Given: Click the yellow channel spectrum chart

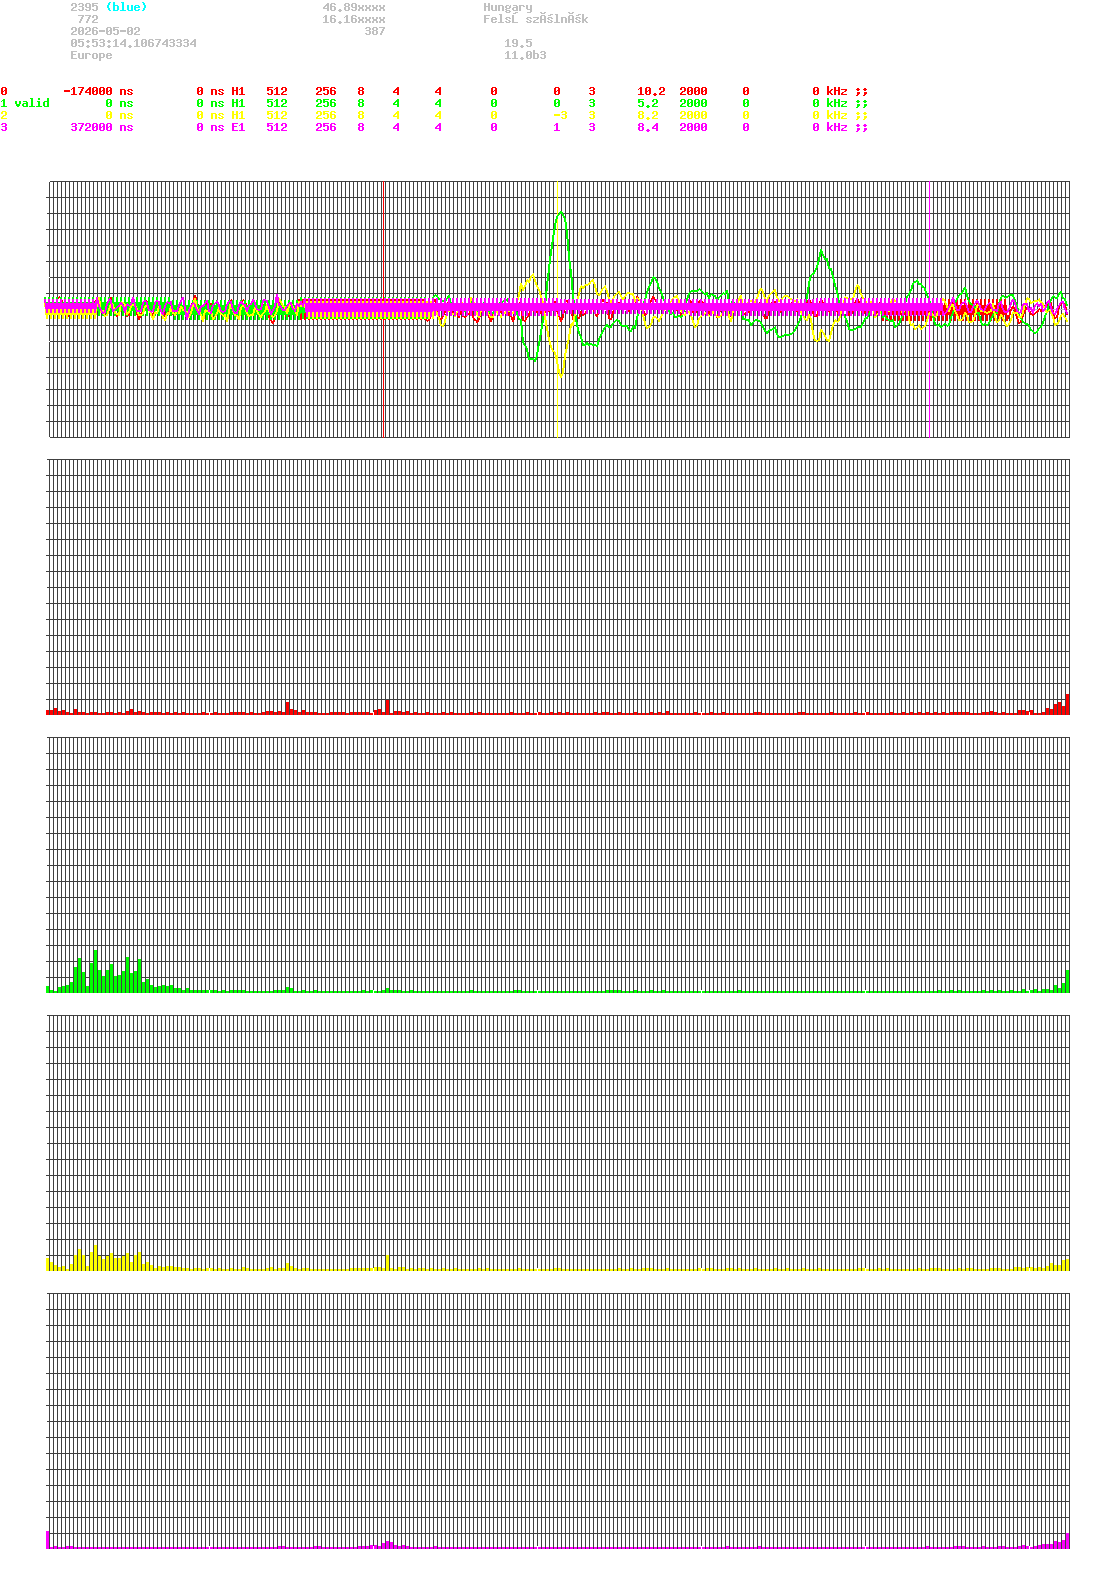Looking at the screenshot, I should click(x=558, y=1143).
